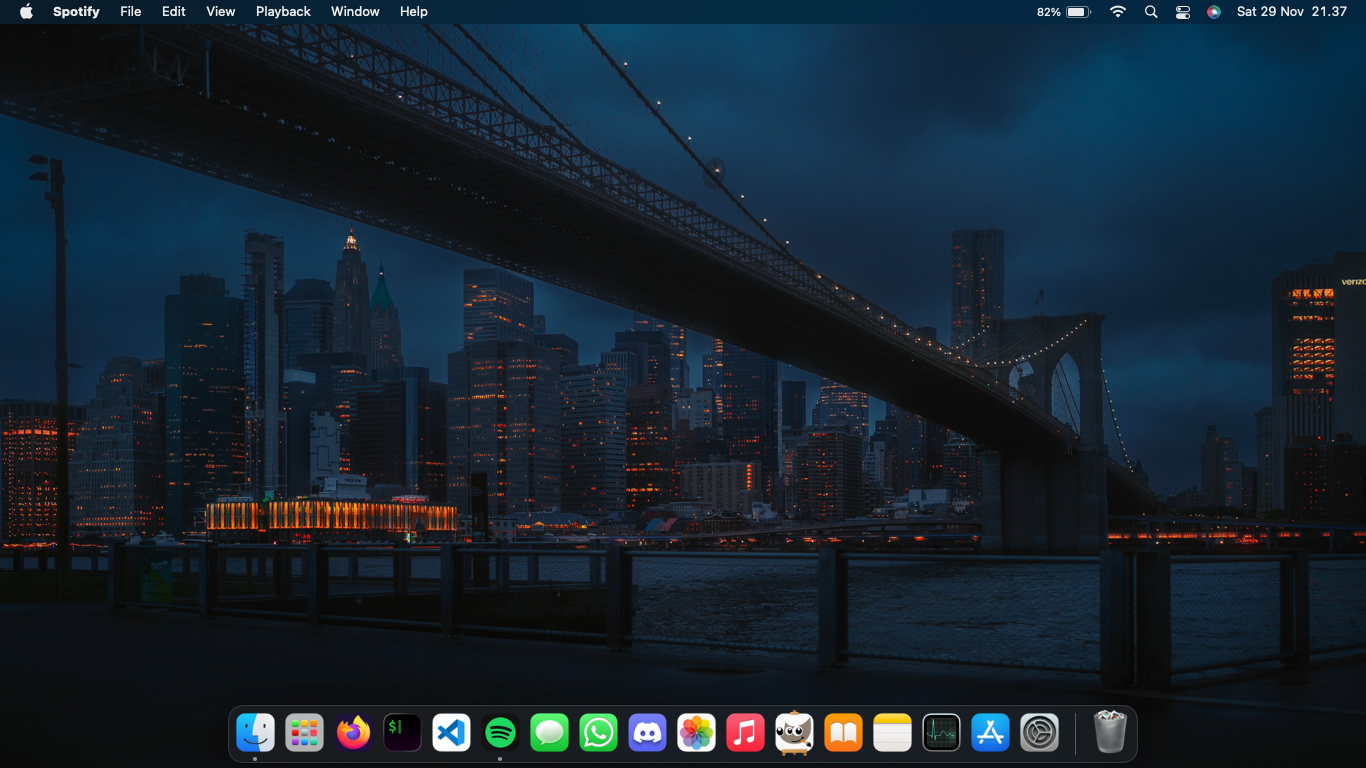
Task: Open Spotify's Playback menu
Action: pyautogui.click(x=283, y=11)
